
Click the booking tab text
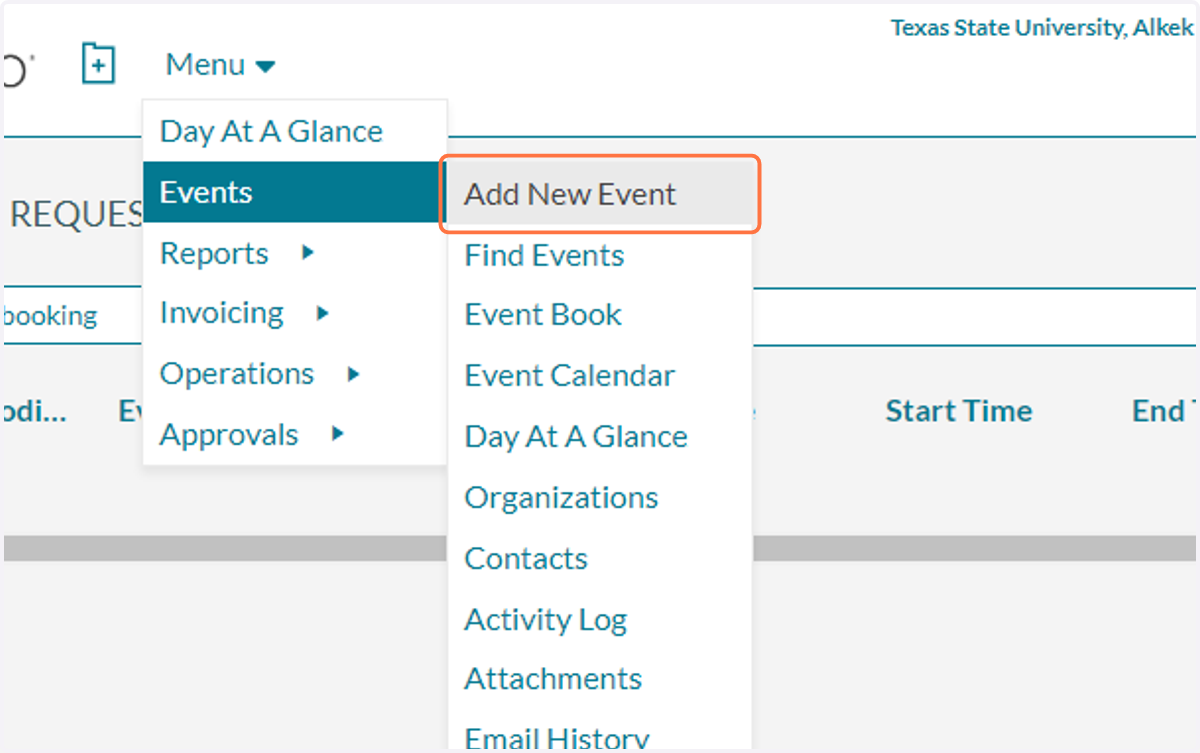pyautogui.click(x=50, y=316)
